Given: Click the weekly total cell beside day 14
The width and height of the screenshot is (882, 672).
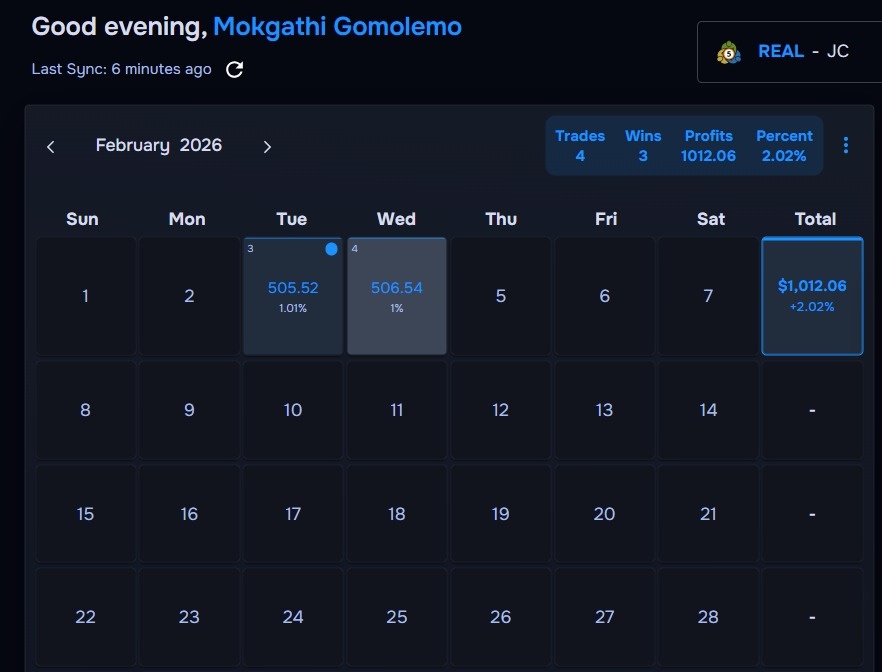Looking at the screenshot, I should pyautogui.click(x=812, y=410).
